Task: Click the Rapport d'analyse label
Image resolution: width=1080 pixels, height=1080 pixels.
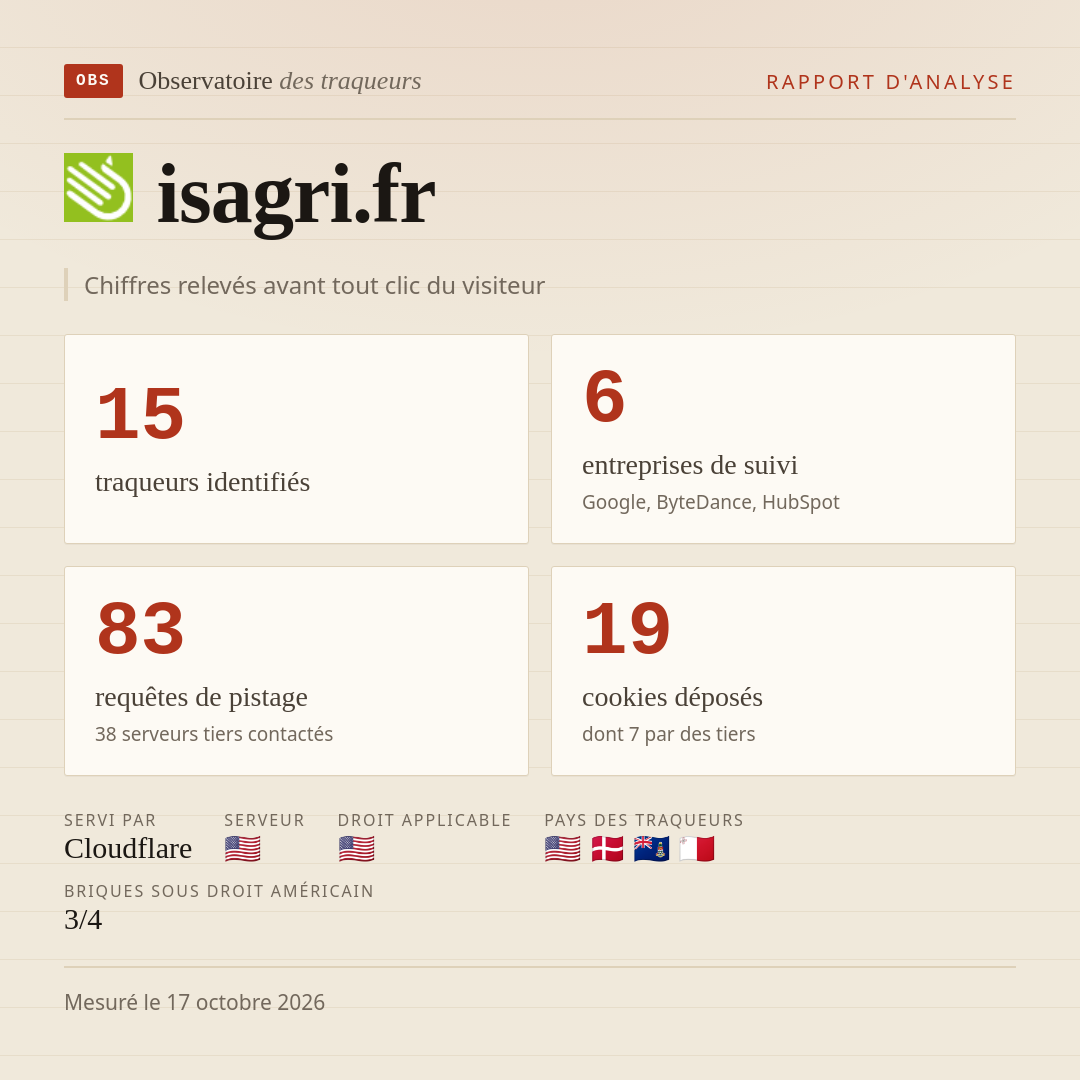Action: [x=891, y=82]
